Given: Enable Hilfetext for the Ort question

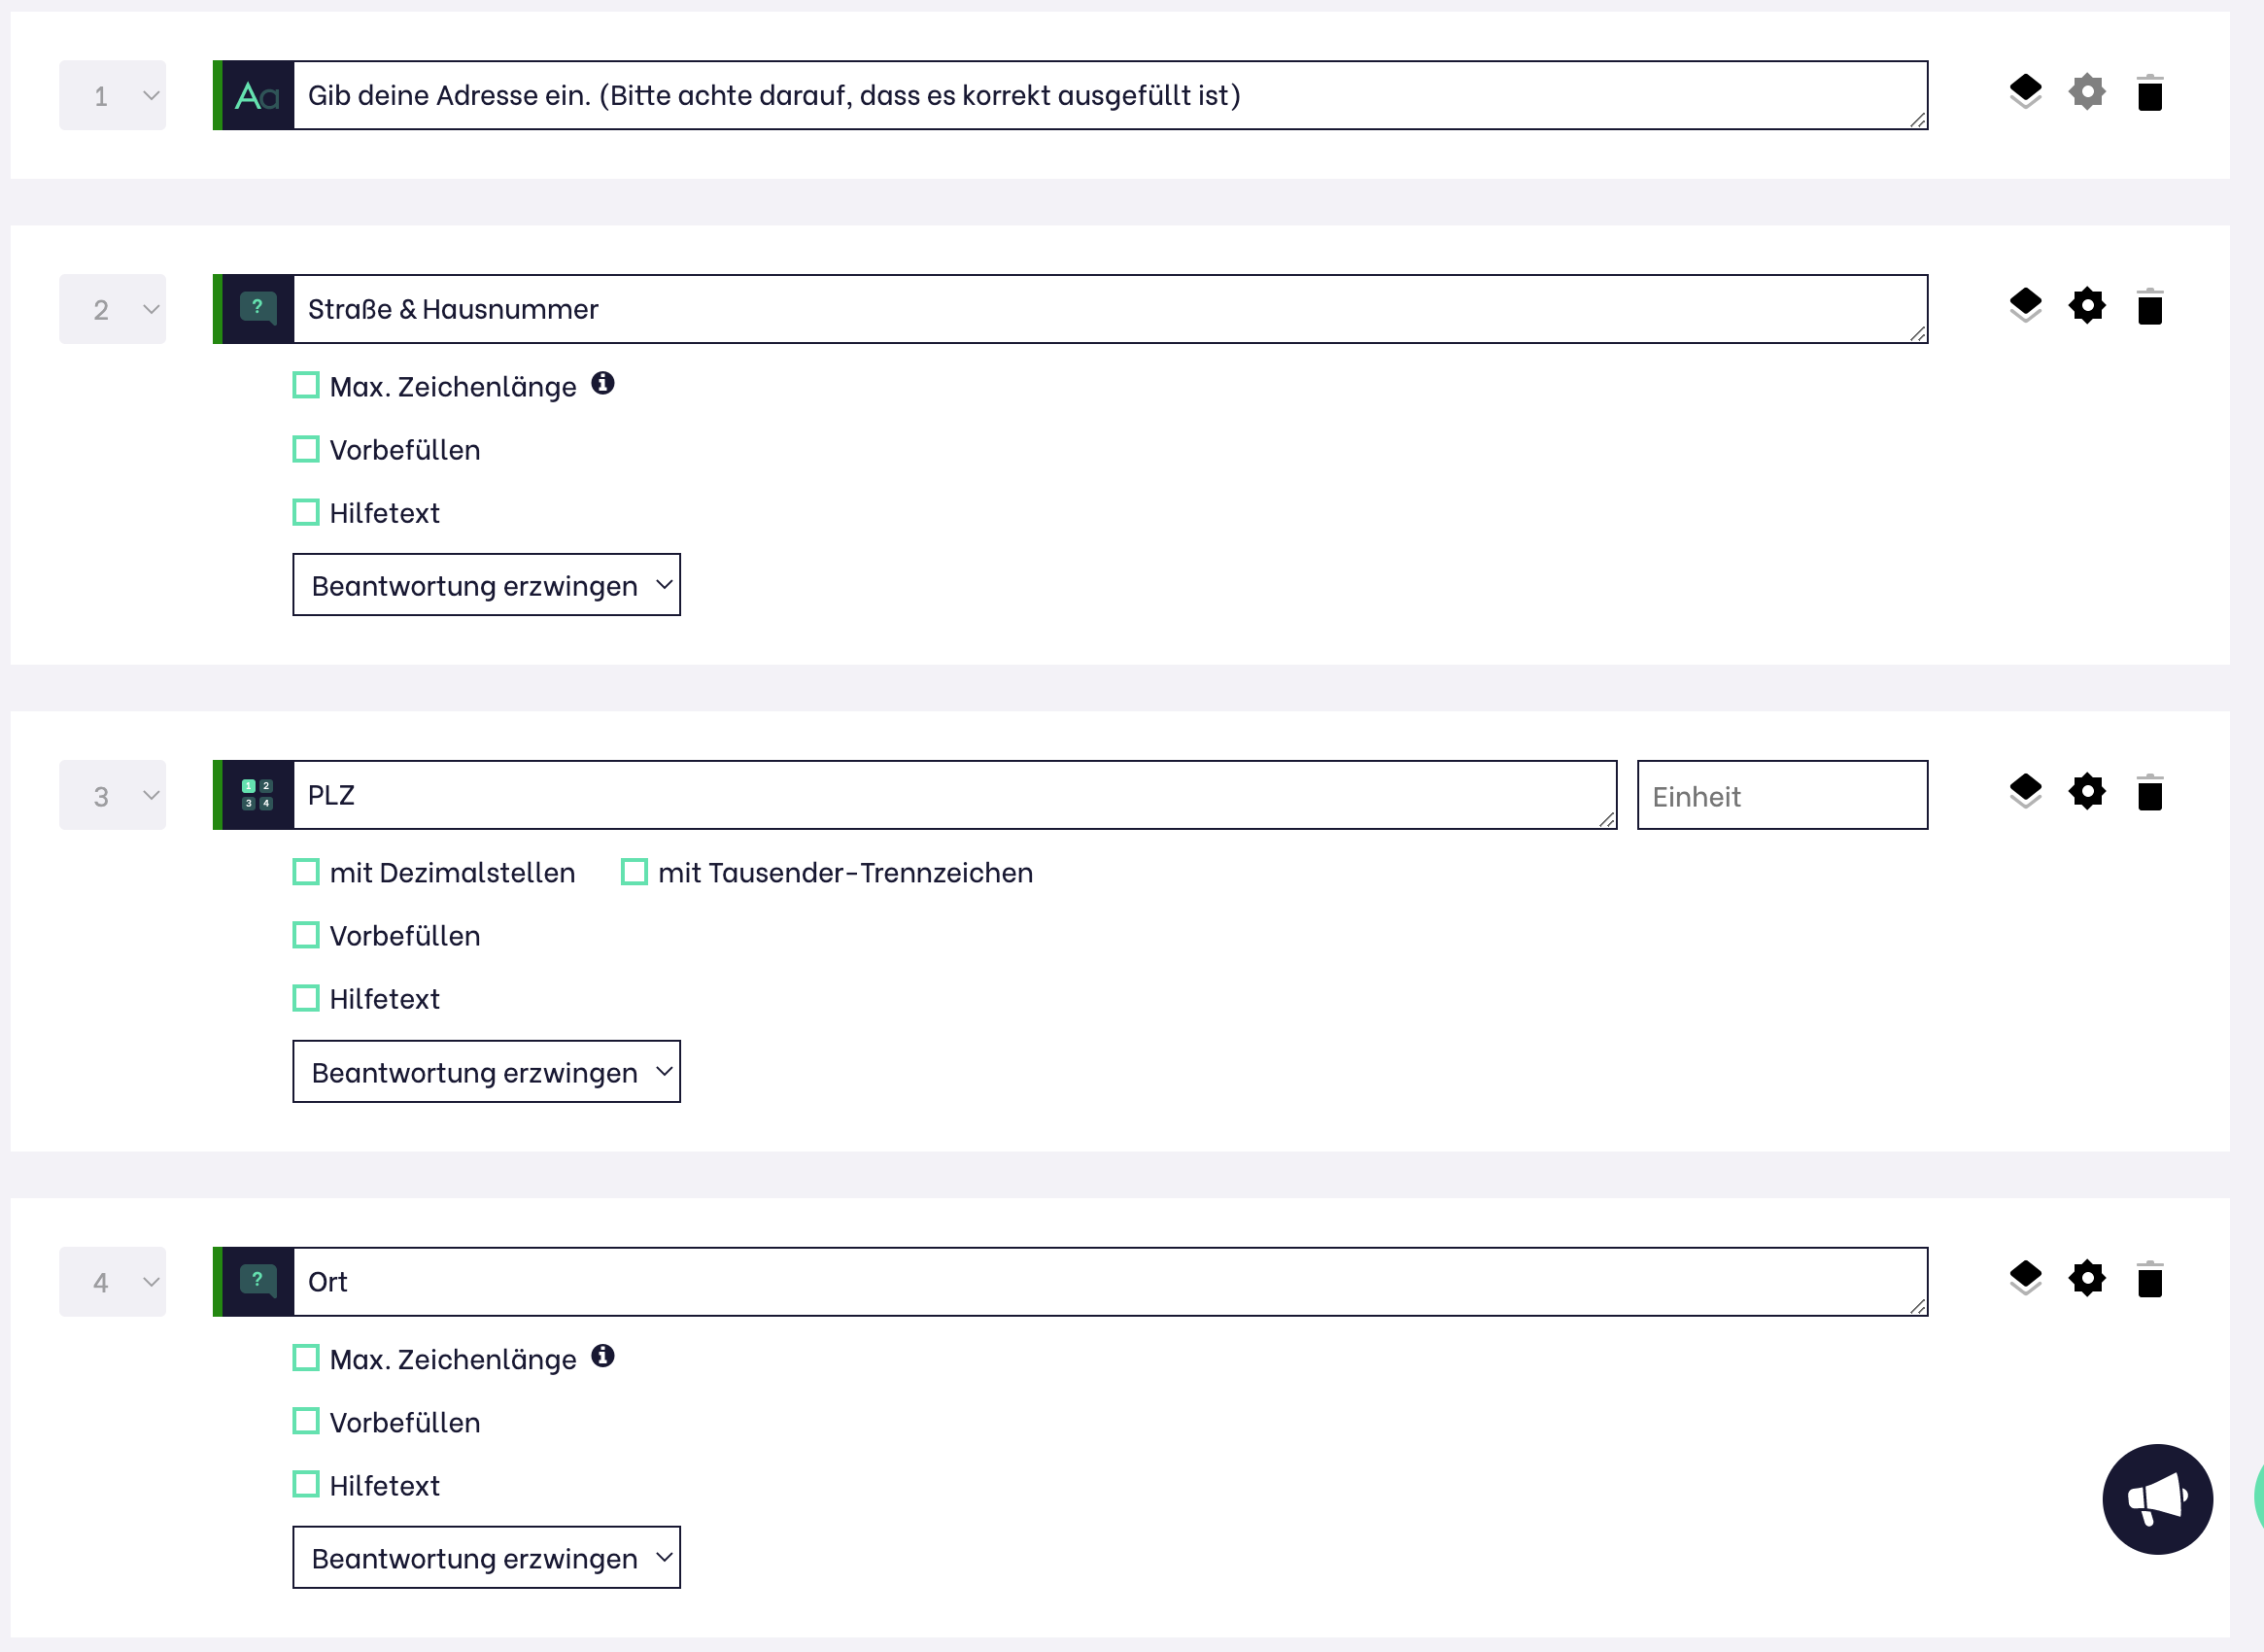Looking at the screenshot, I should click(x=306, y=1484).
